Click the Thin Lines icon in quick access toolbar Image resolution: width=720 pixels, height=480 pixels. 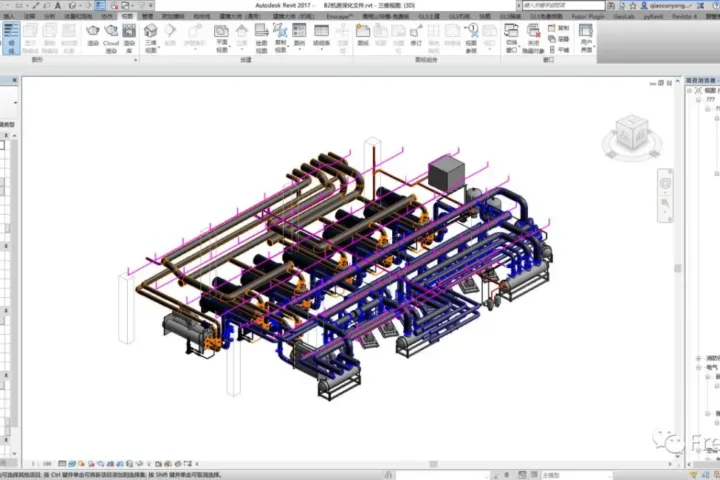(x=100, y=6)
